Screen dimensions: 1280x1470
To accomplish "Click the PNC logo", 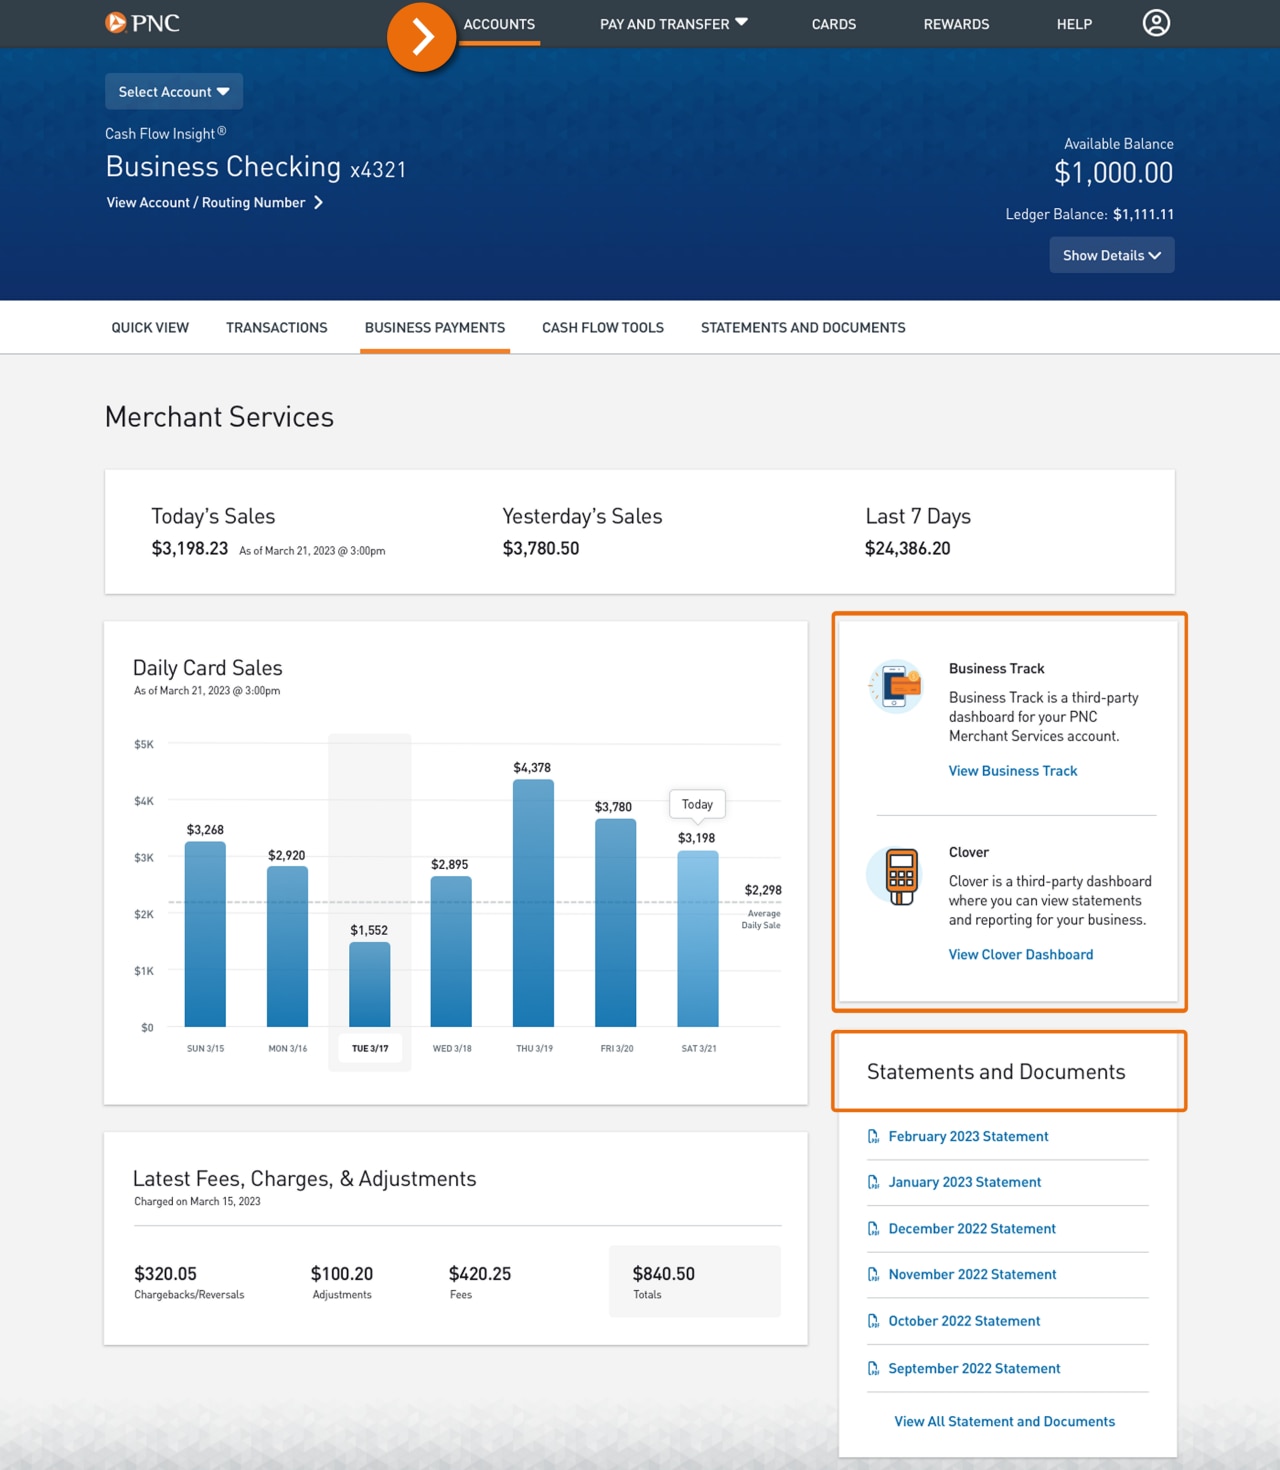I will (143, 22).
